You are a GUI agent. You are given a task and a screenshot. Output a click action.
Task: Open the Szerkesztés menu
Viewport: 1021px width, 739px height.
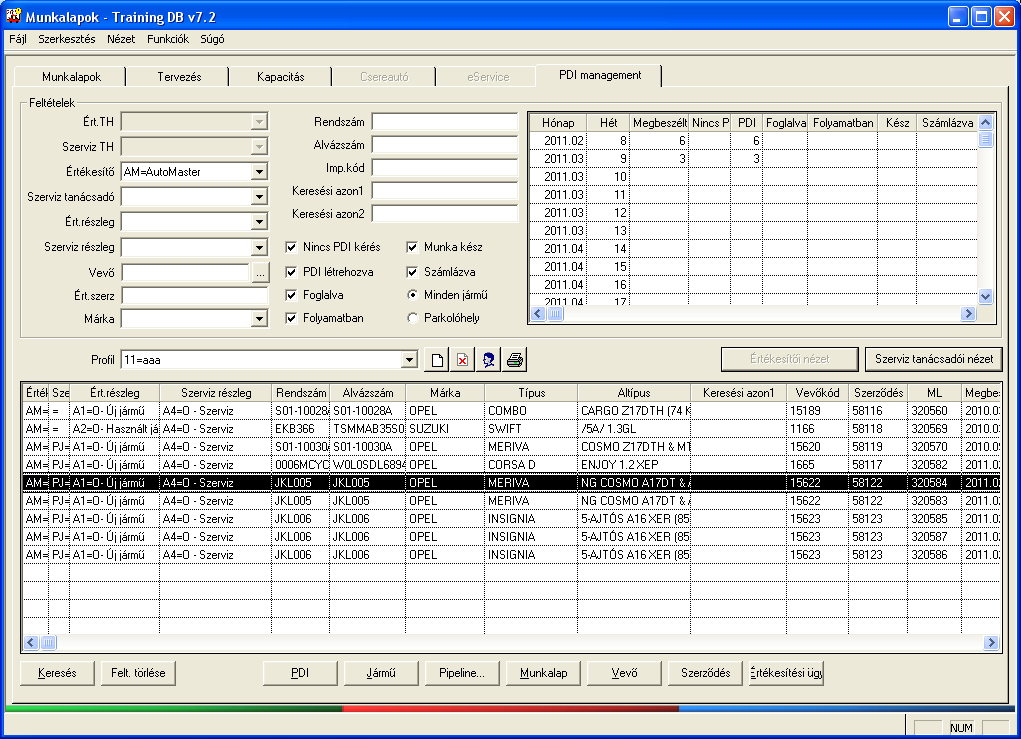66,39
